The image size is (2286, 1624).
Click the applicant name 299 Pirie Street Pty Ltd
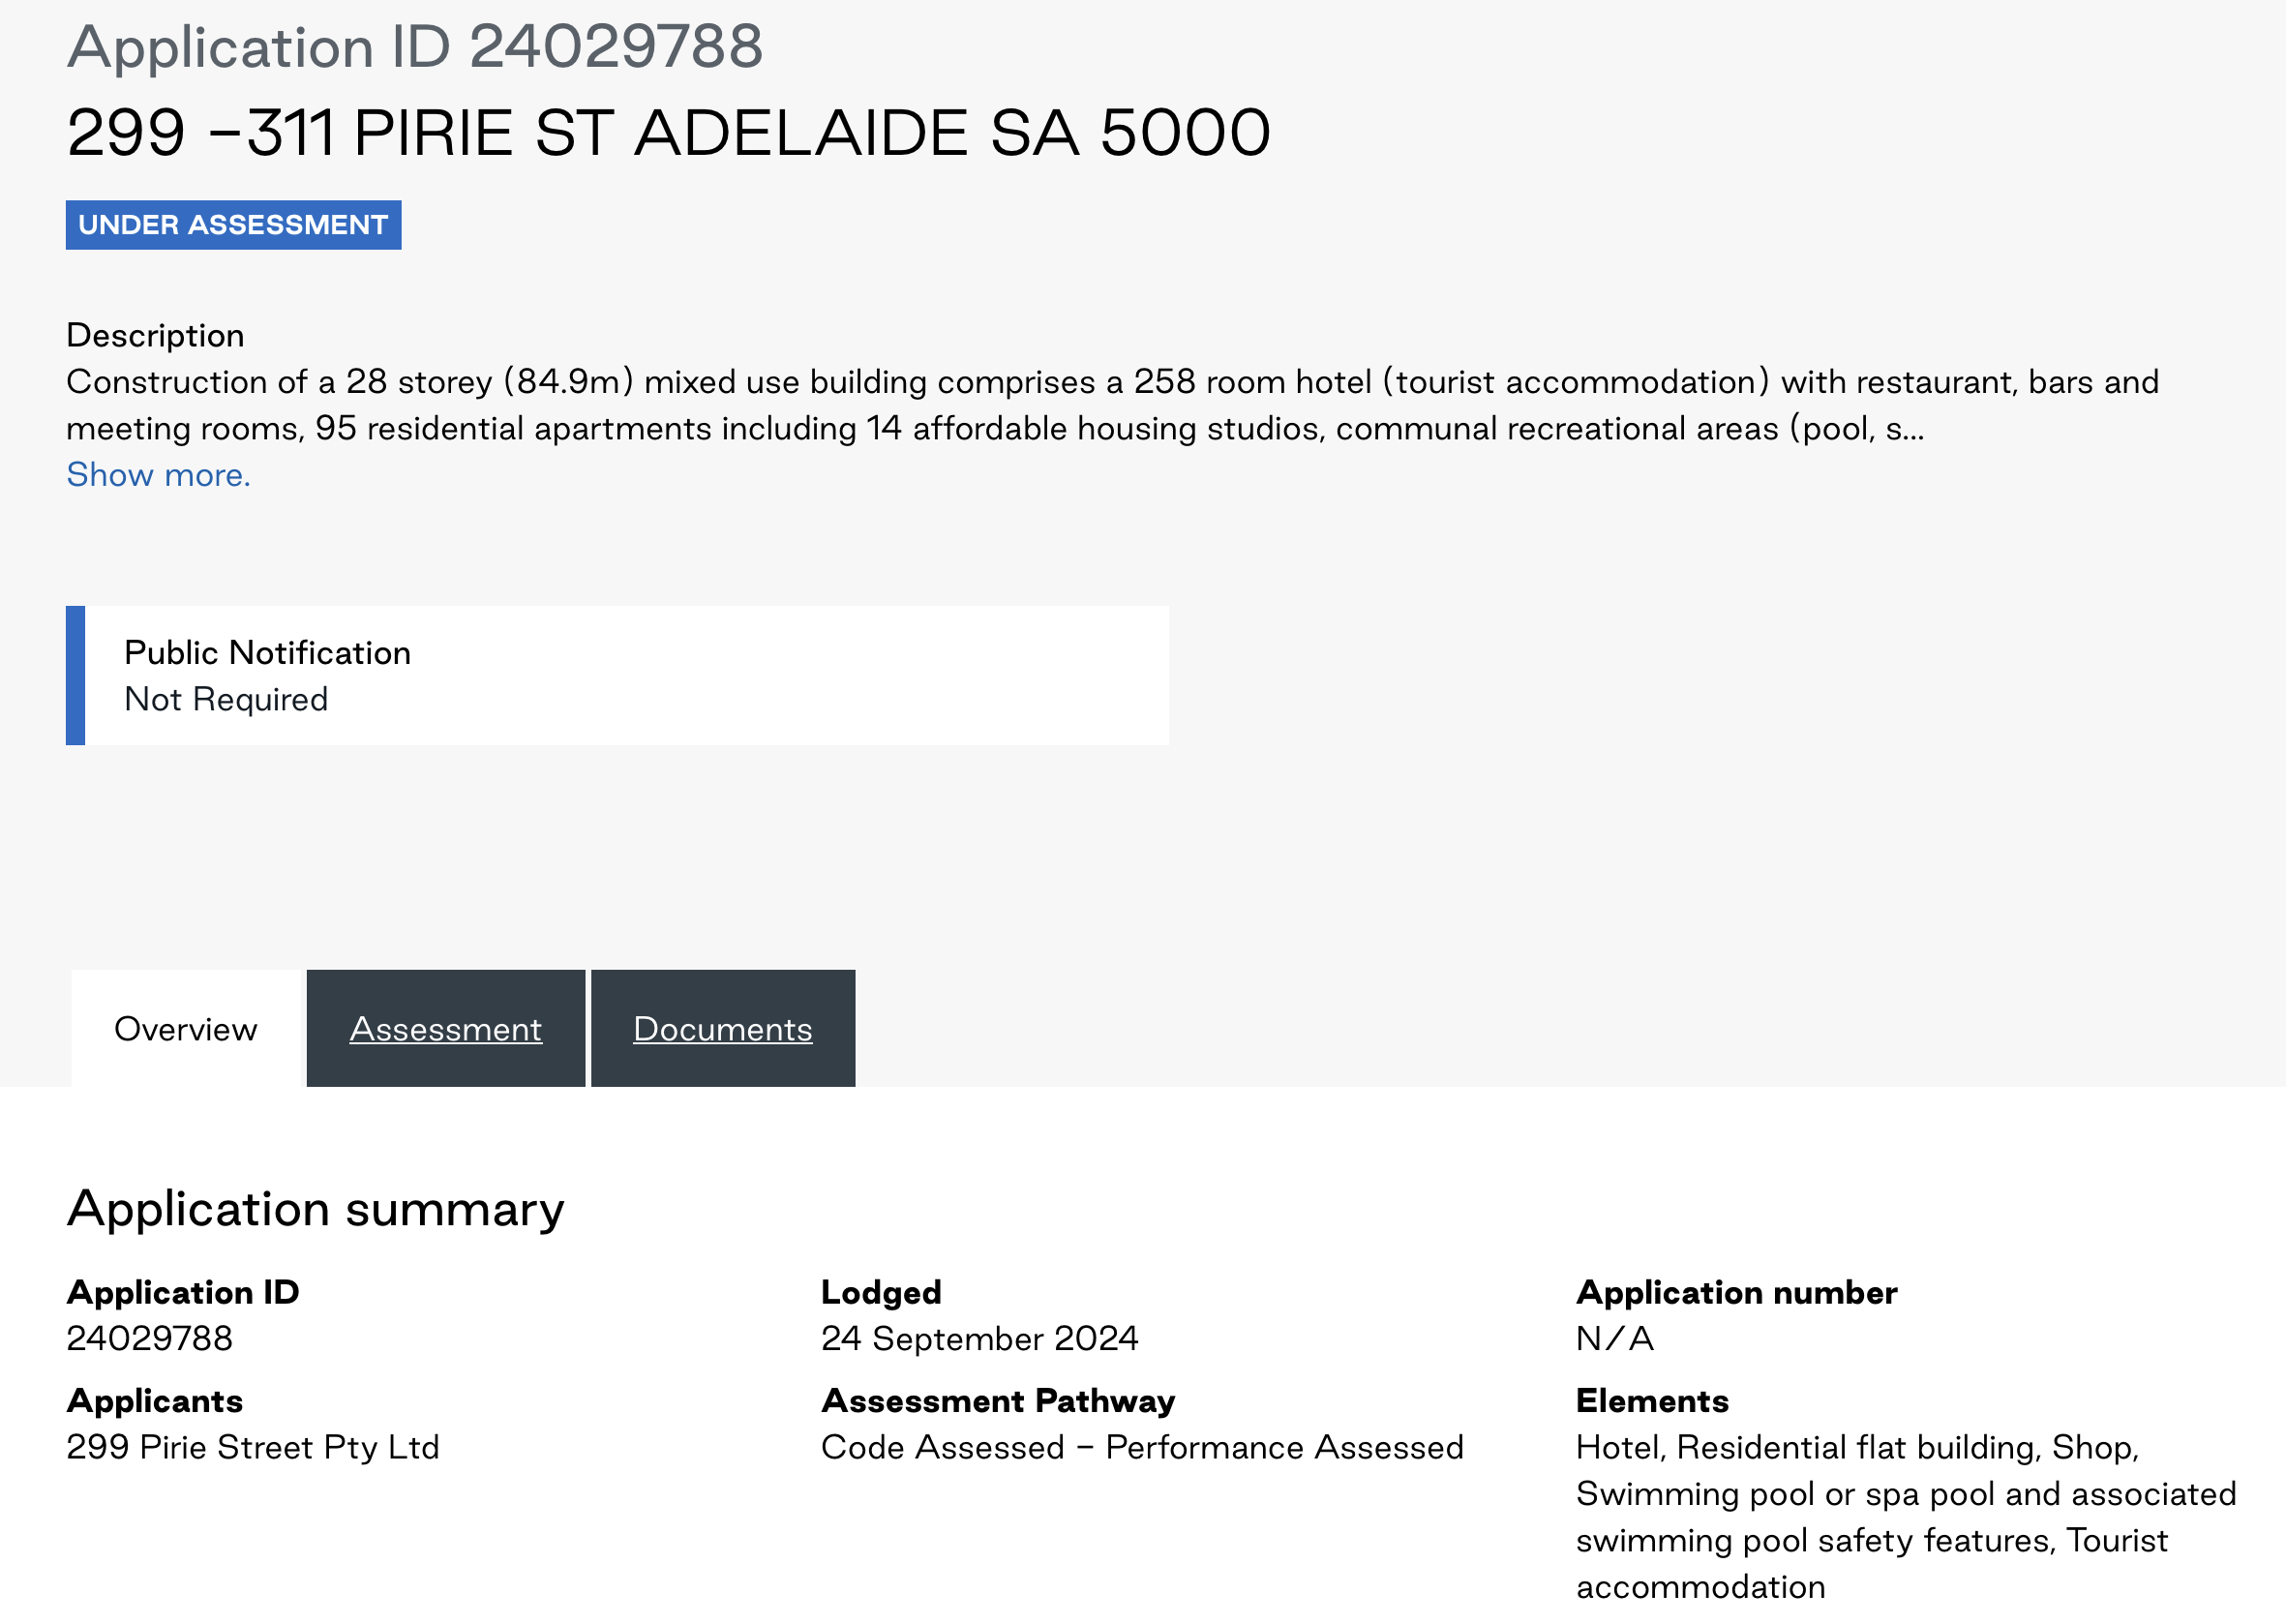tap(253, 1448)
